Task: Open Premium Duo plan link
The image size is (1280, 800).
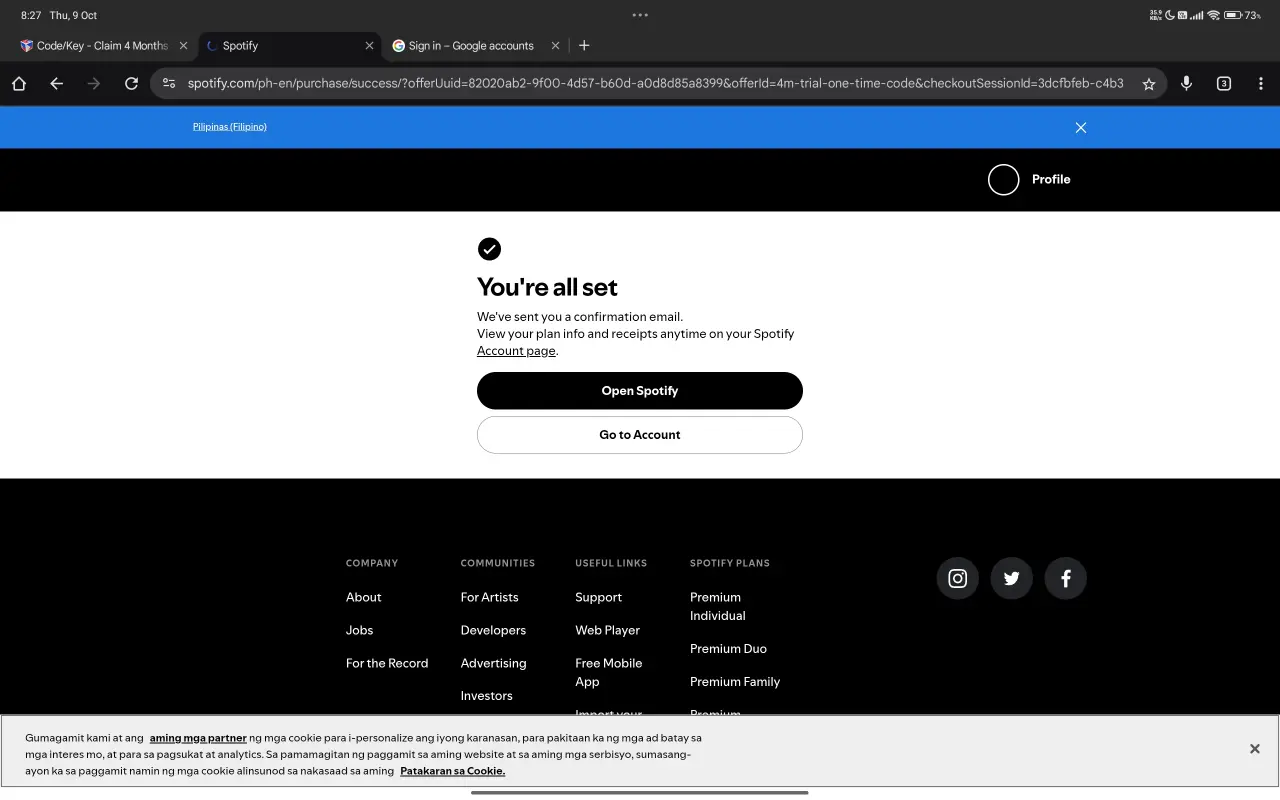Action: [x=728, y=649]
